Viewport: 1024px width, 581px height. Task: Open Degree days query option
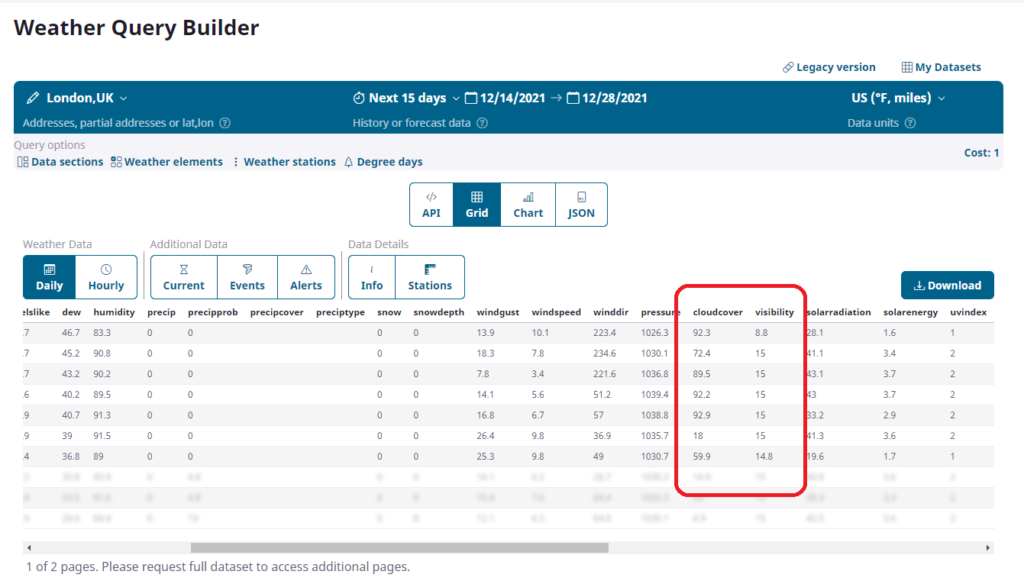(383, 162)
